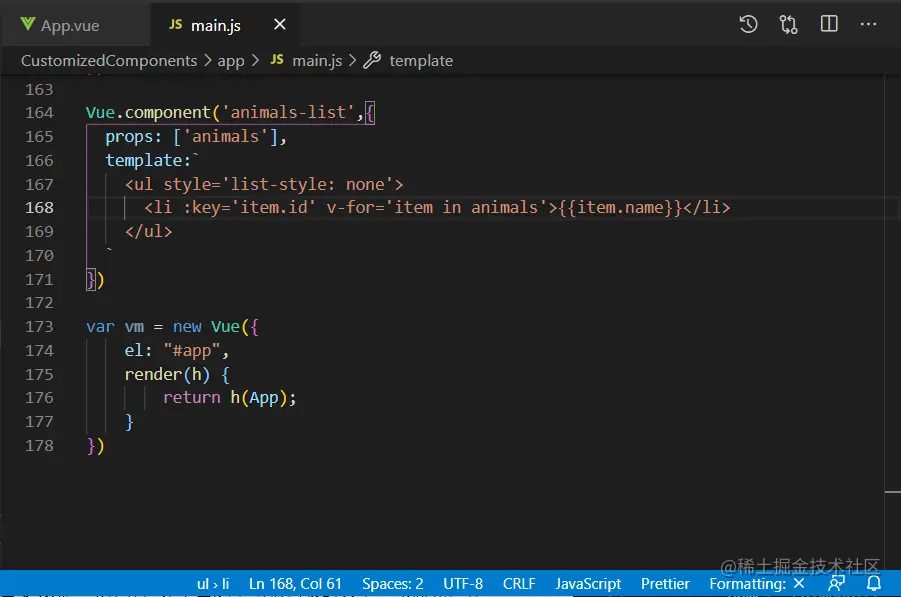Select CustomizedComponents in the breadcrumb

click(109, 60)
